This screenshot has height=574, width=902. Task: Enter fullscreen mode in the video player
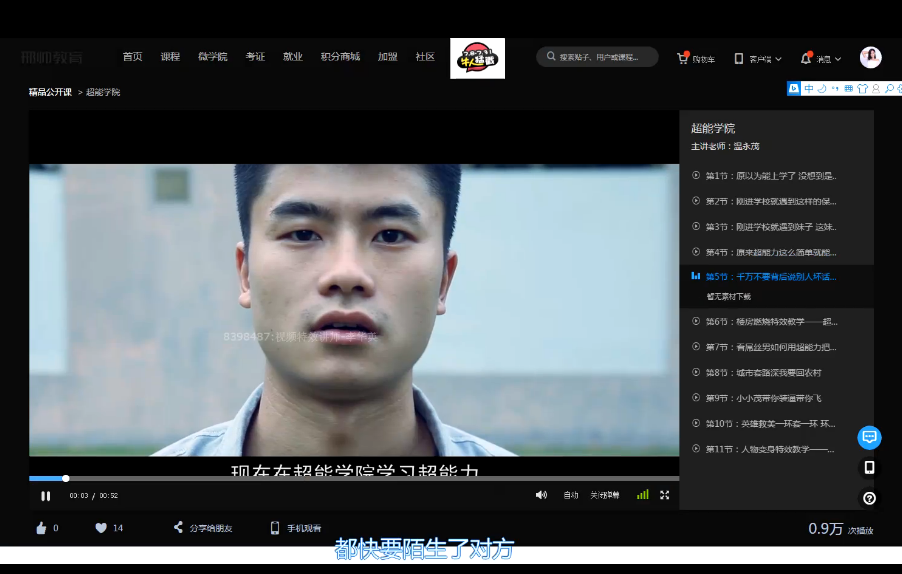[664, 495]
